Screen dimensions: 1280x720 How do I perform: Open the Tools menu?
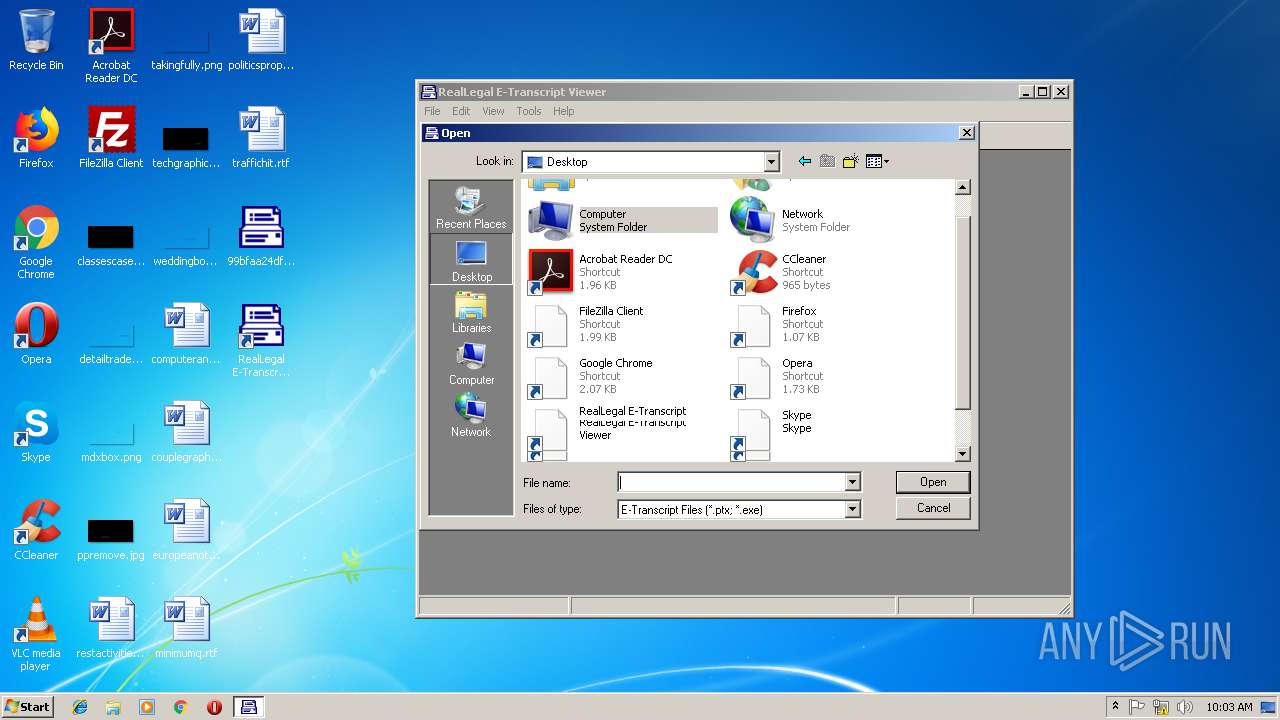529,111
